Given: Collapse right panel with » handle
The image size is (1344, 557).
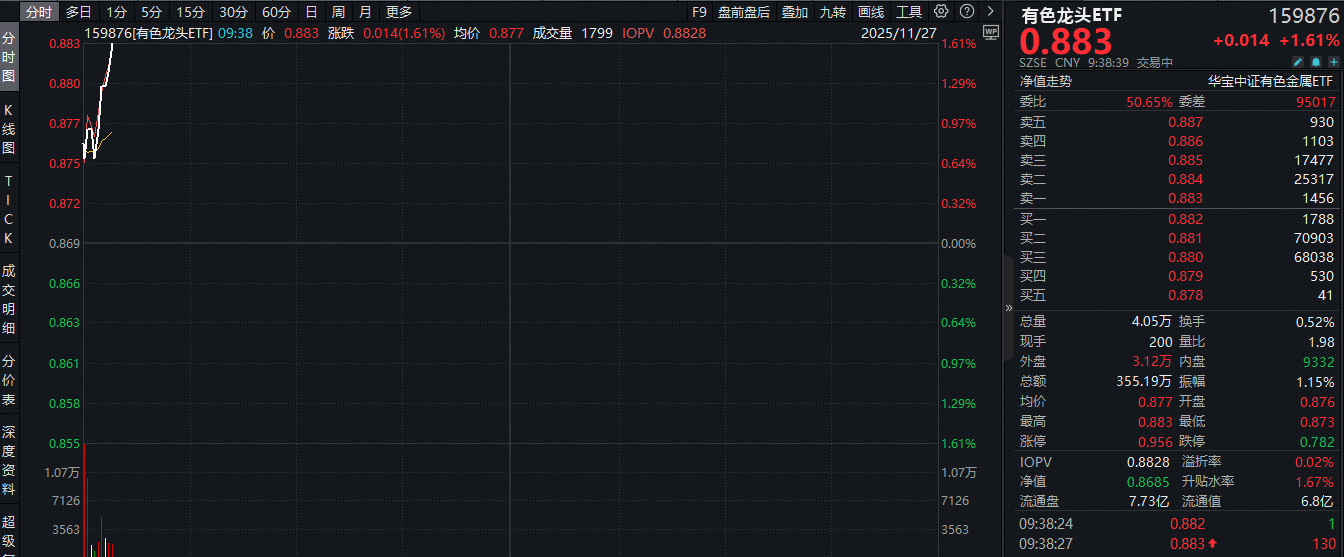Looking at the screenshot, I should pos(1009,308).
